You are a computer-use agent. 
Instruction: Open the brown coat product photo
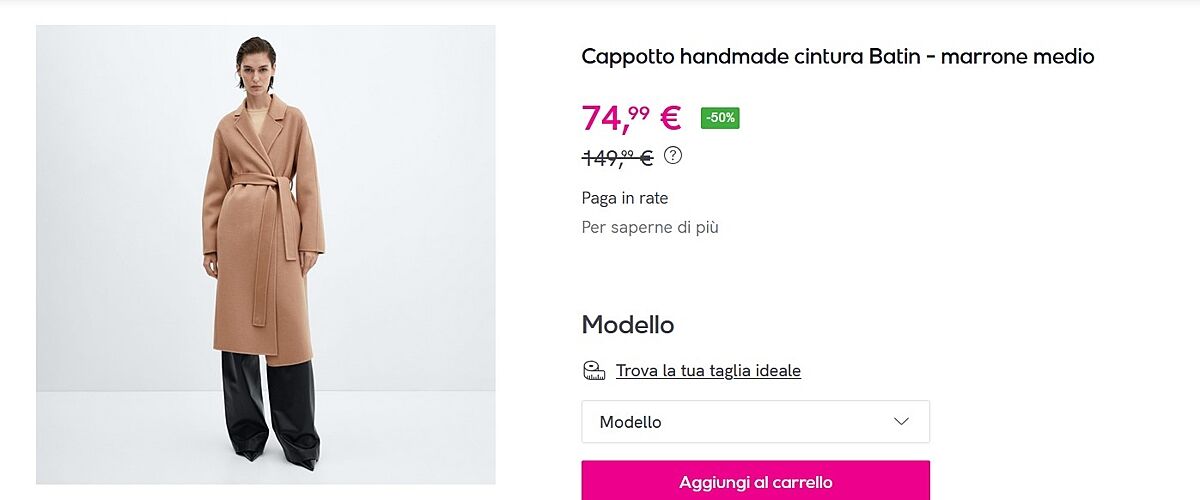tap(266, 255)
